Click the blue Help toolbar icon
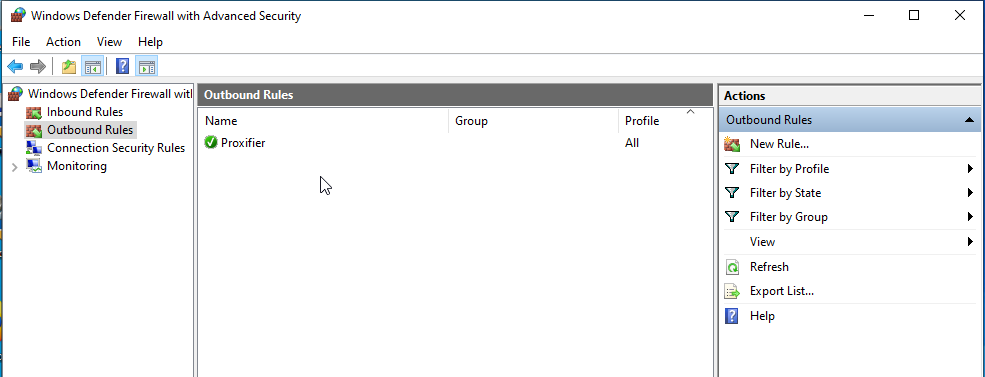The height and width of the screenshot is (377, 985). [x=123, y=66]
